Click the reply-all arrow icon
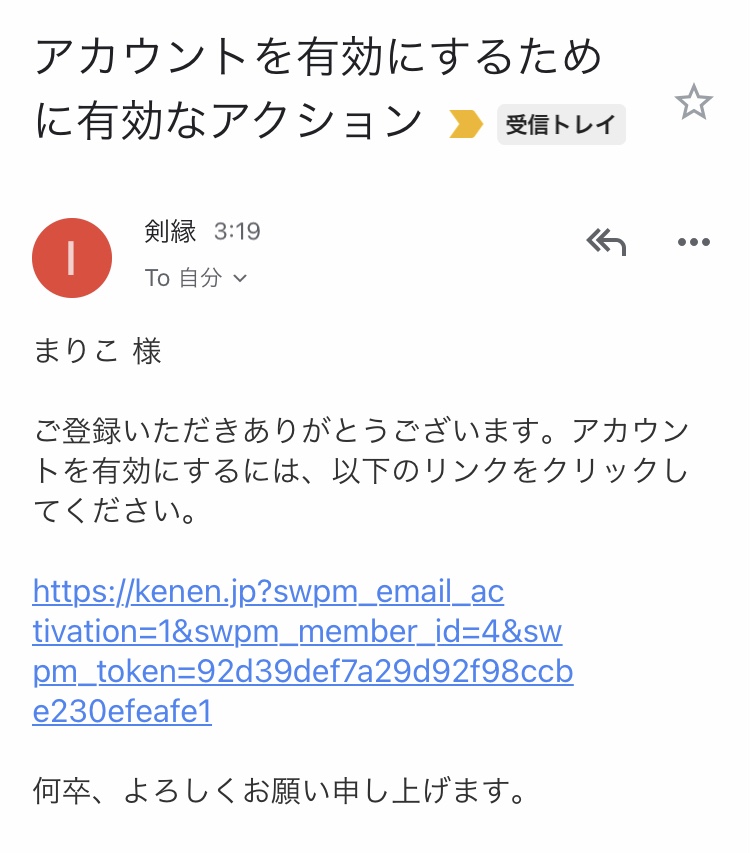Screen dimensions: 750x853 pyautogui.click(x=606, y=241)
